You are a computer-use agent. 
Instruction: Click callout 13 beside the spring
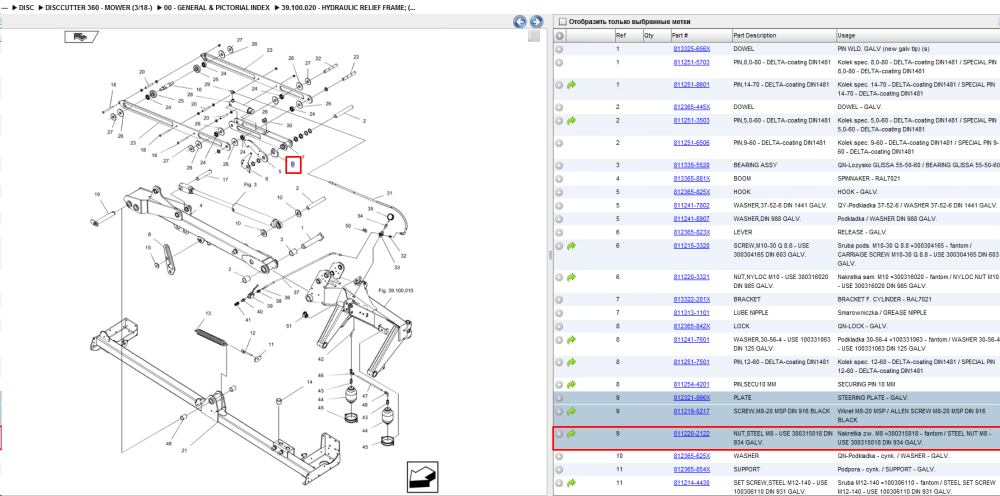[207, 314]
